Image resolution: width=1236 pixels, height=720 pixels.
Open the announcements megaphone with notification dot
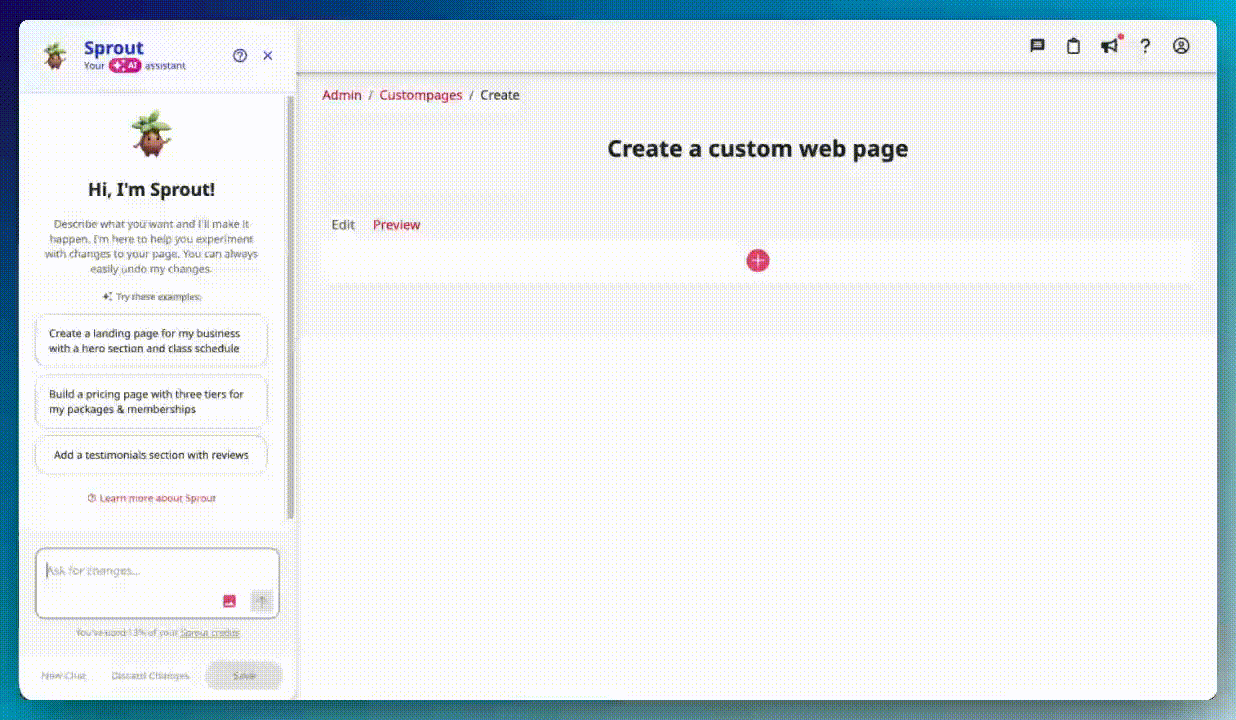coord(1109,46)
